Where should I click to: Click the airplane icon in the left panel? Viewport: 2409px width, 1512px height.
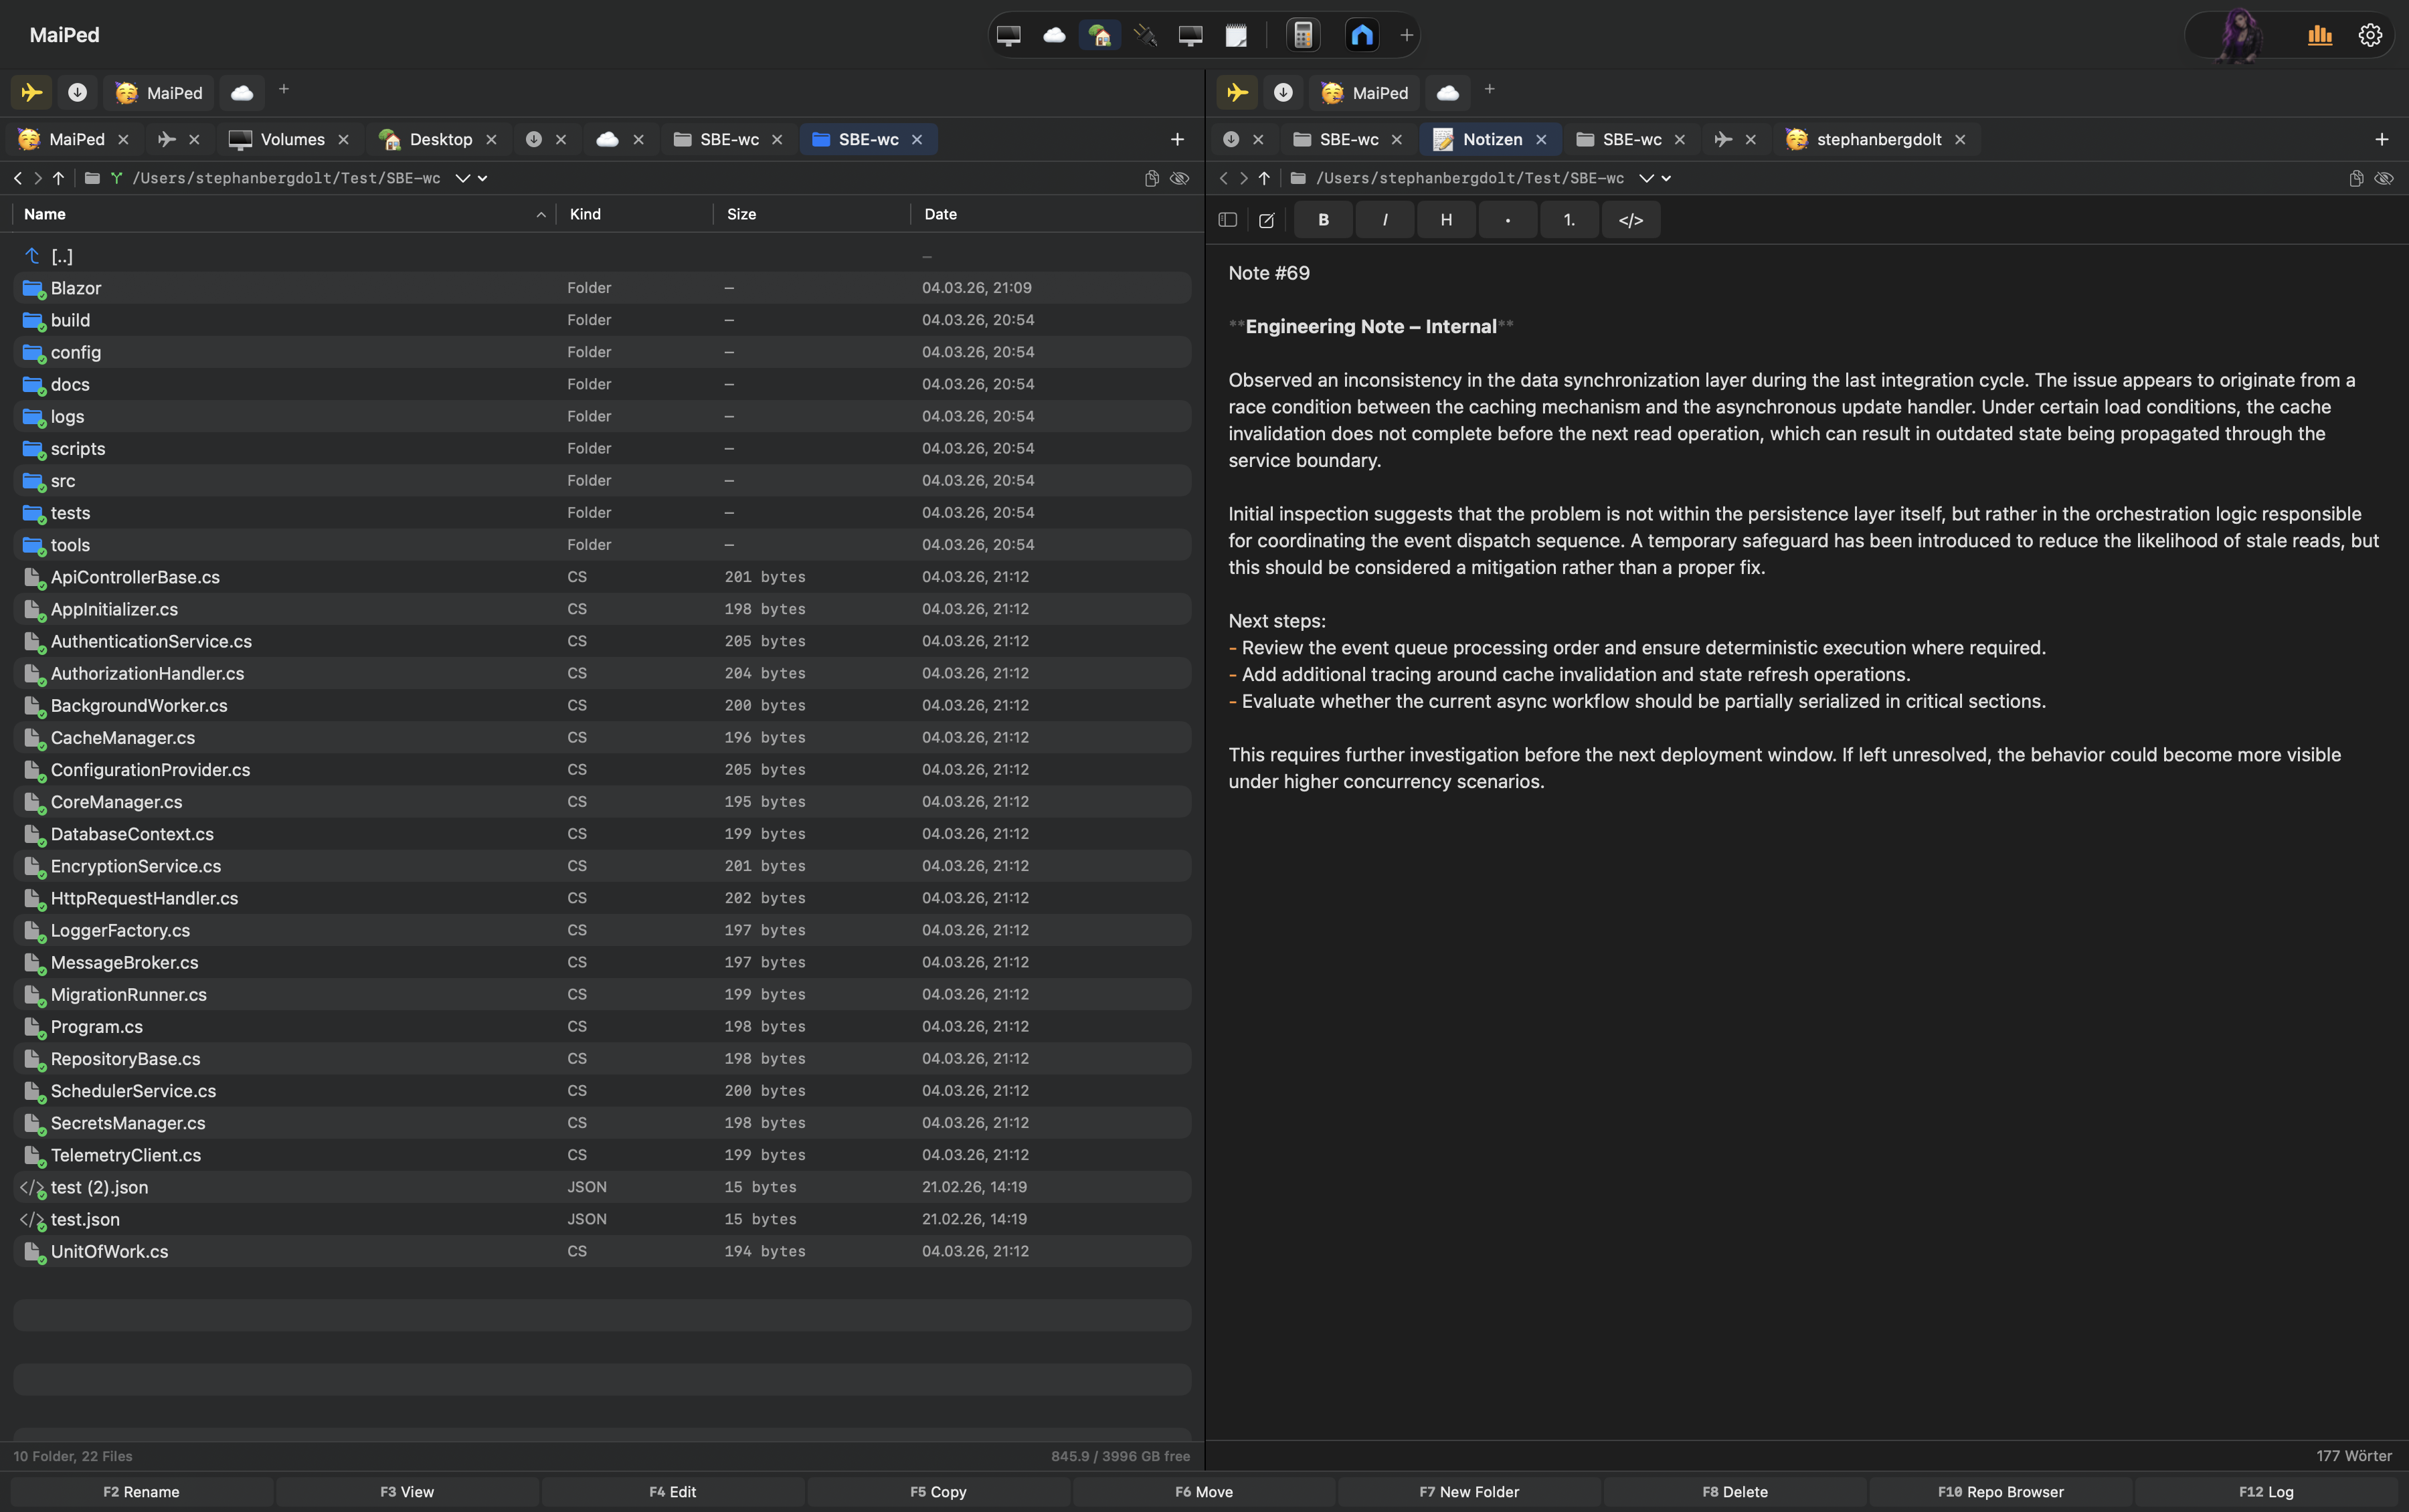pos(31,92)
